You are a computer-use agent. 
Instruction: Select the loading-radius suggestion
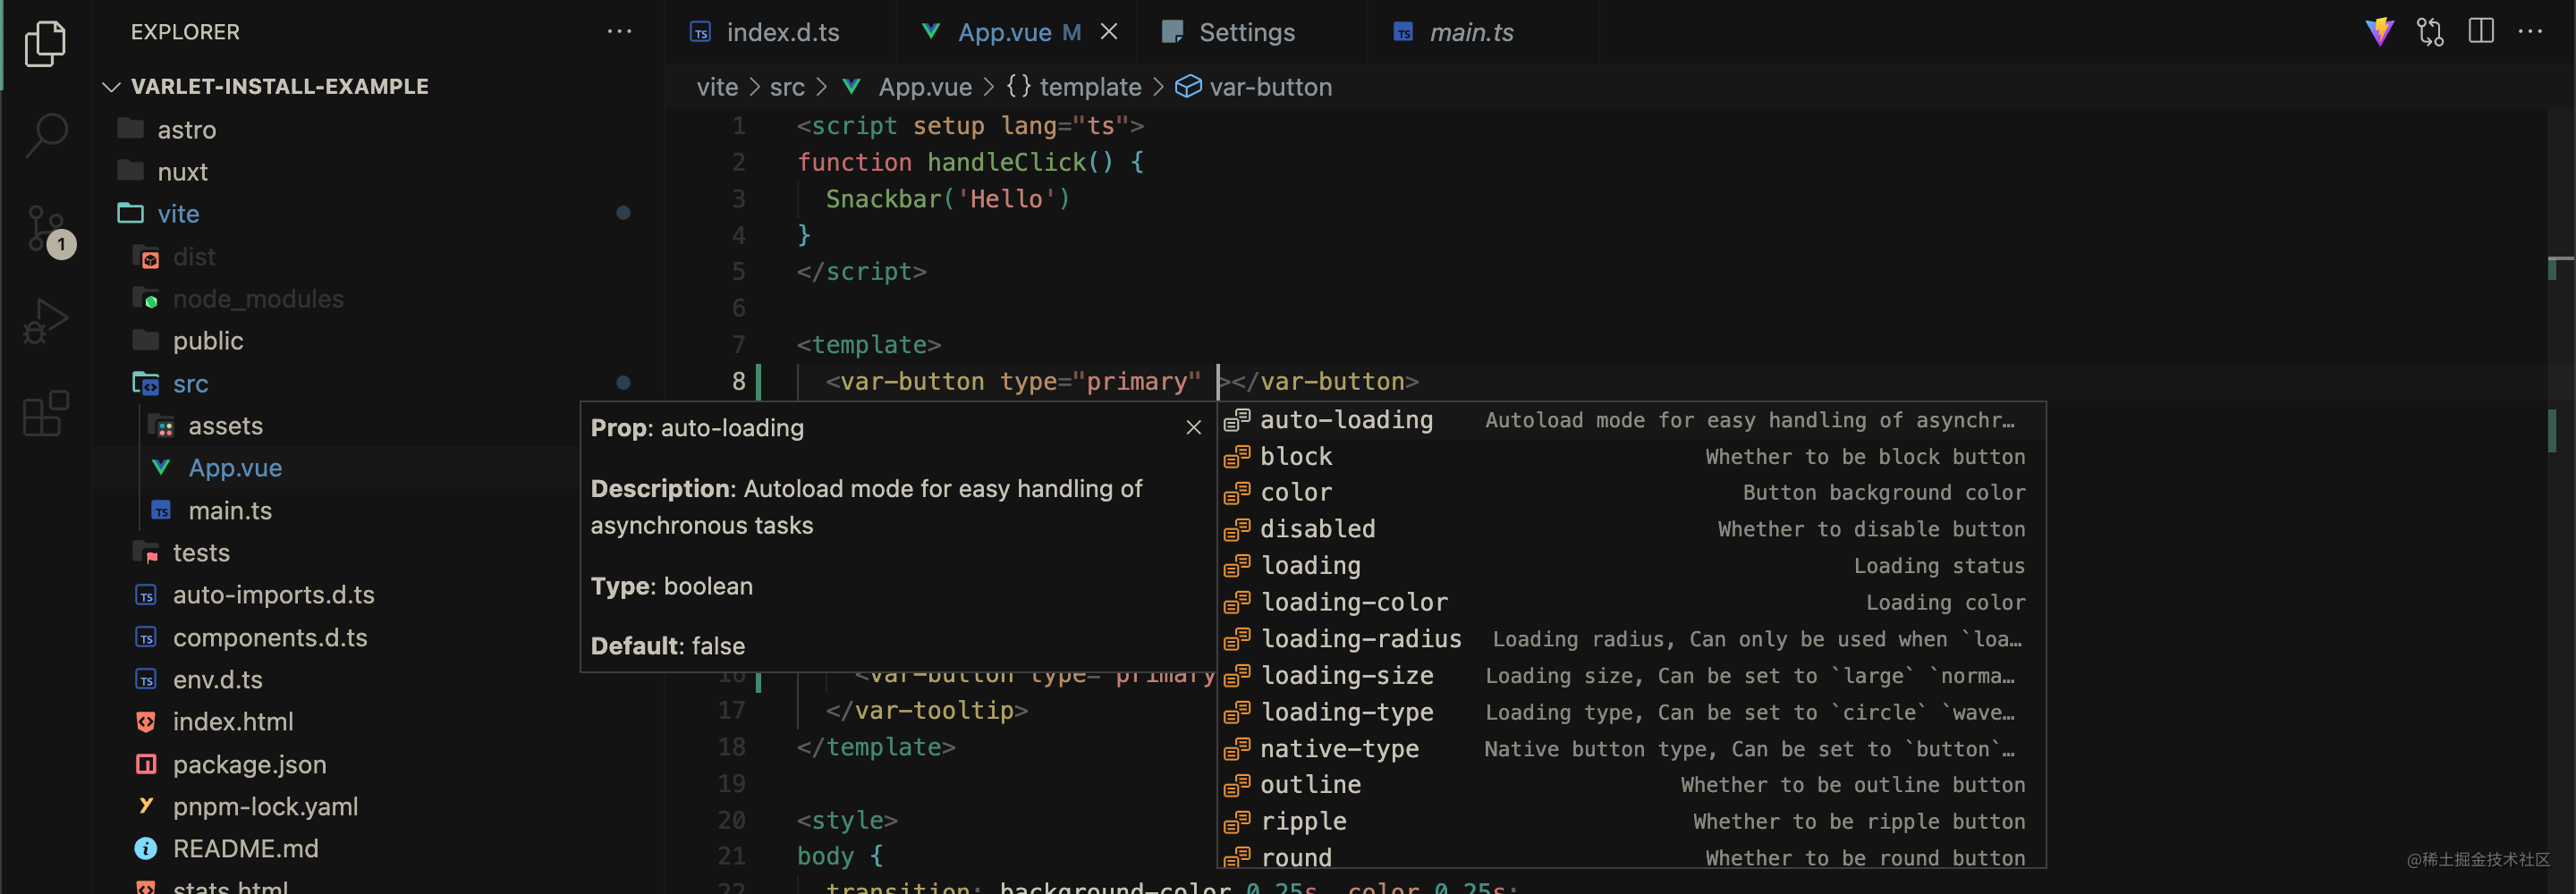(1630, 639)
